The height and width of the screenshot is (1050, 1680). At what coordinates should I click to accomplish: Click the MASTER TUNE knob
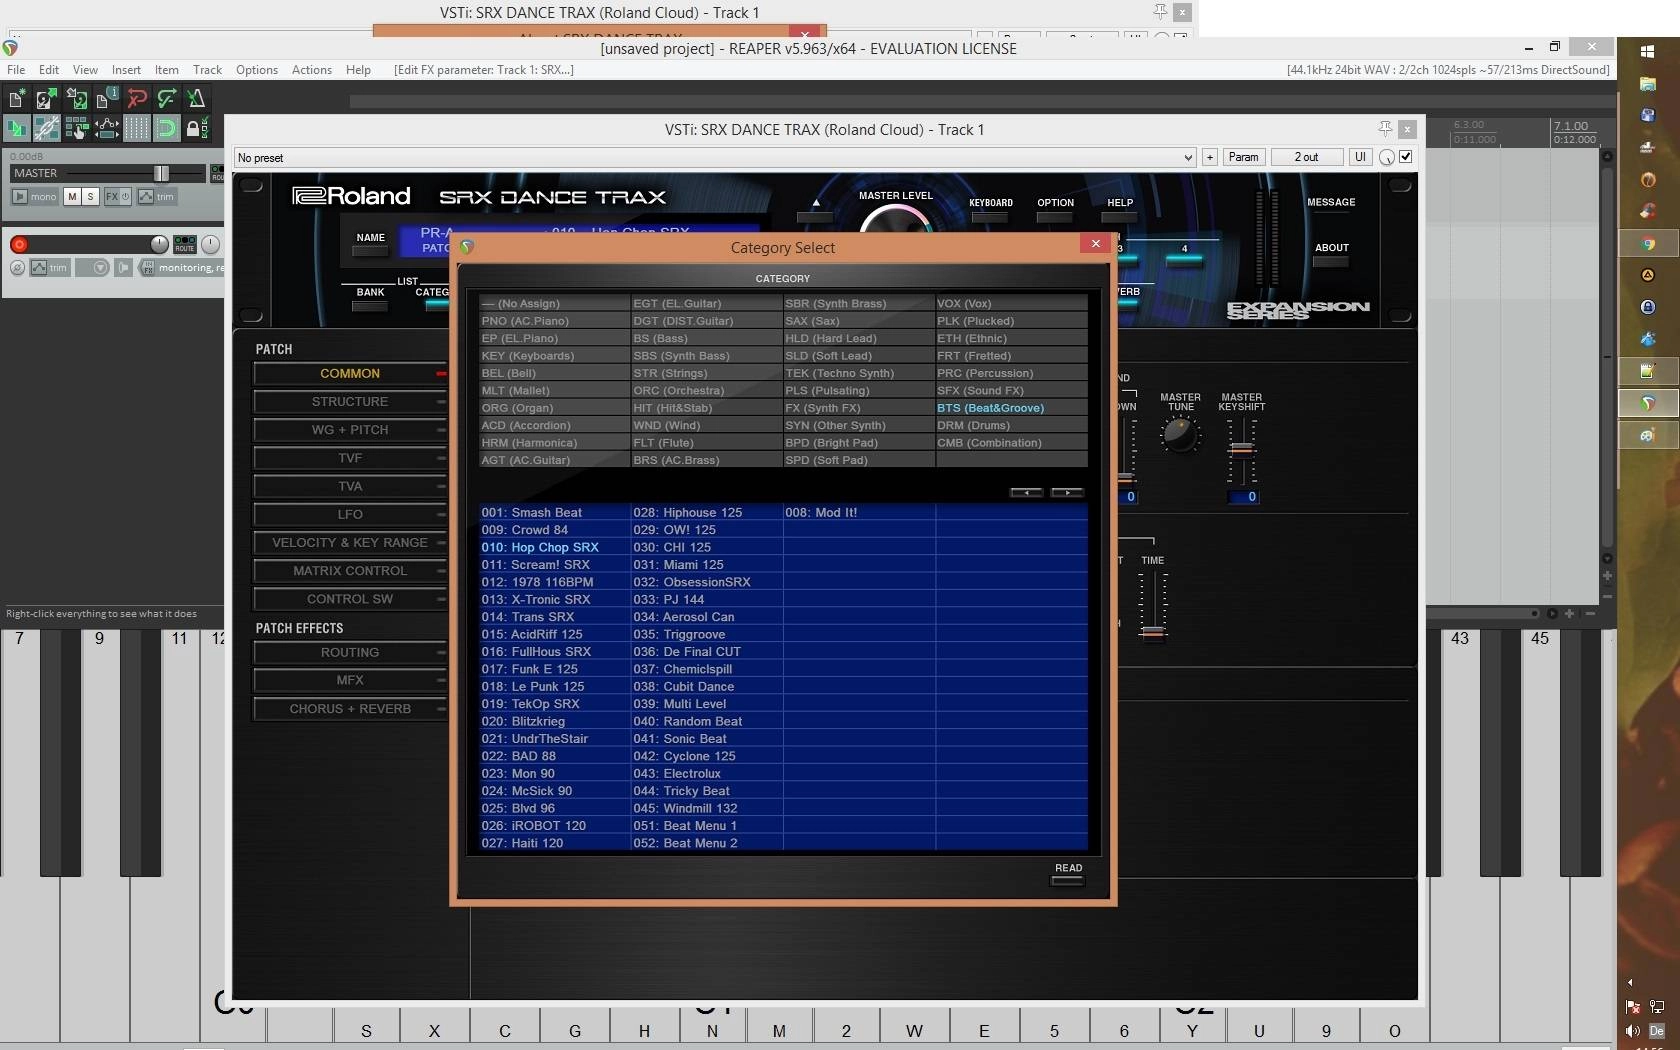coord(1180,435)
